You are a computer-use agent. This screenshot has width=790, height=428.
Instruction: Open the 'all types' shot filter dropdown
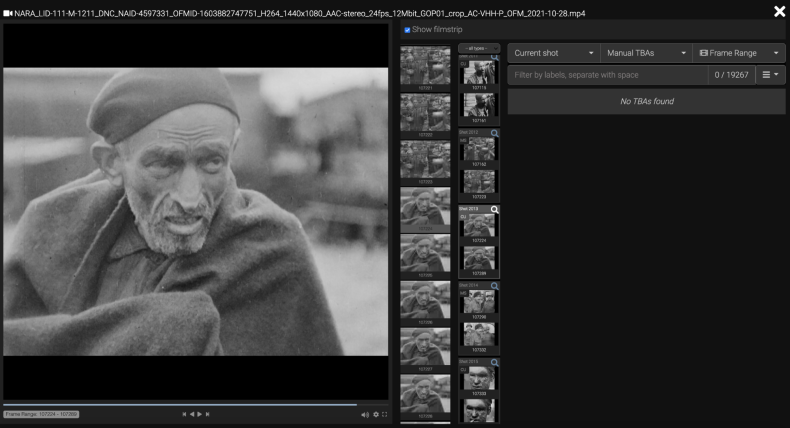[479, 48]
